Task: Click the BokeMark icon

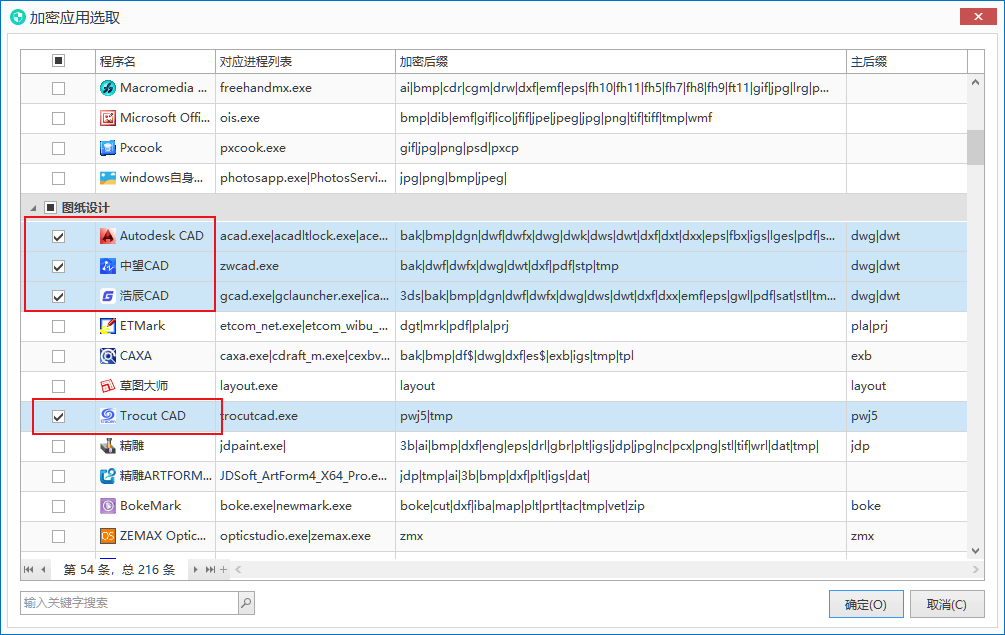Action: coord(108,506)
